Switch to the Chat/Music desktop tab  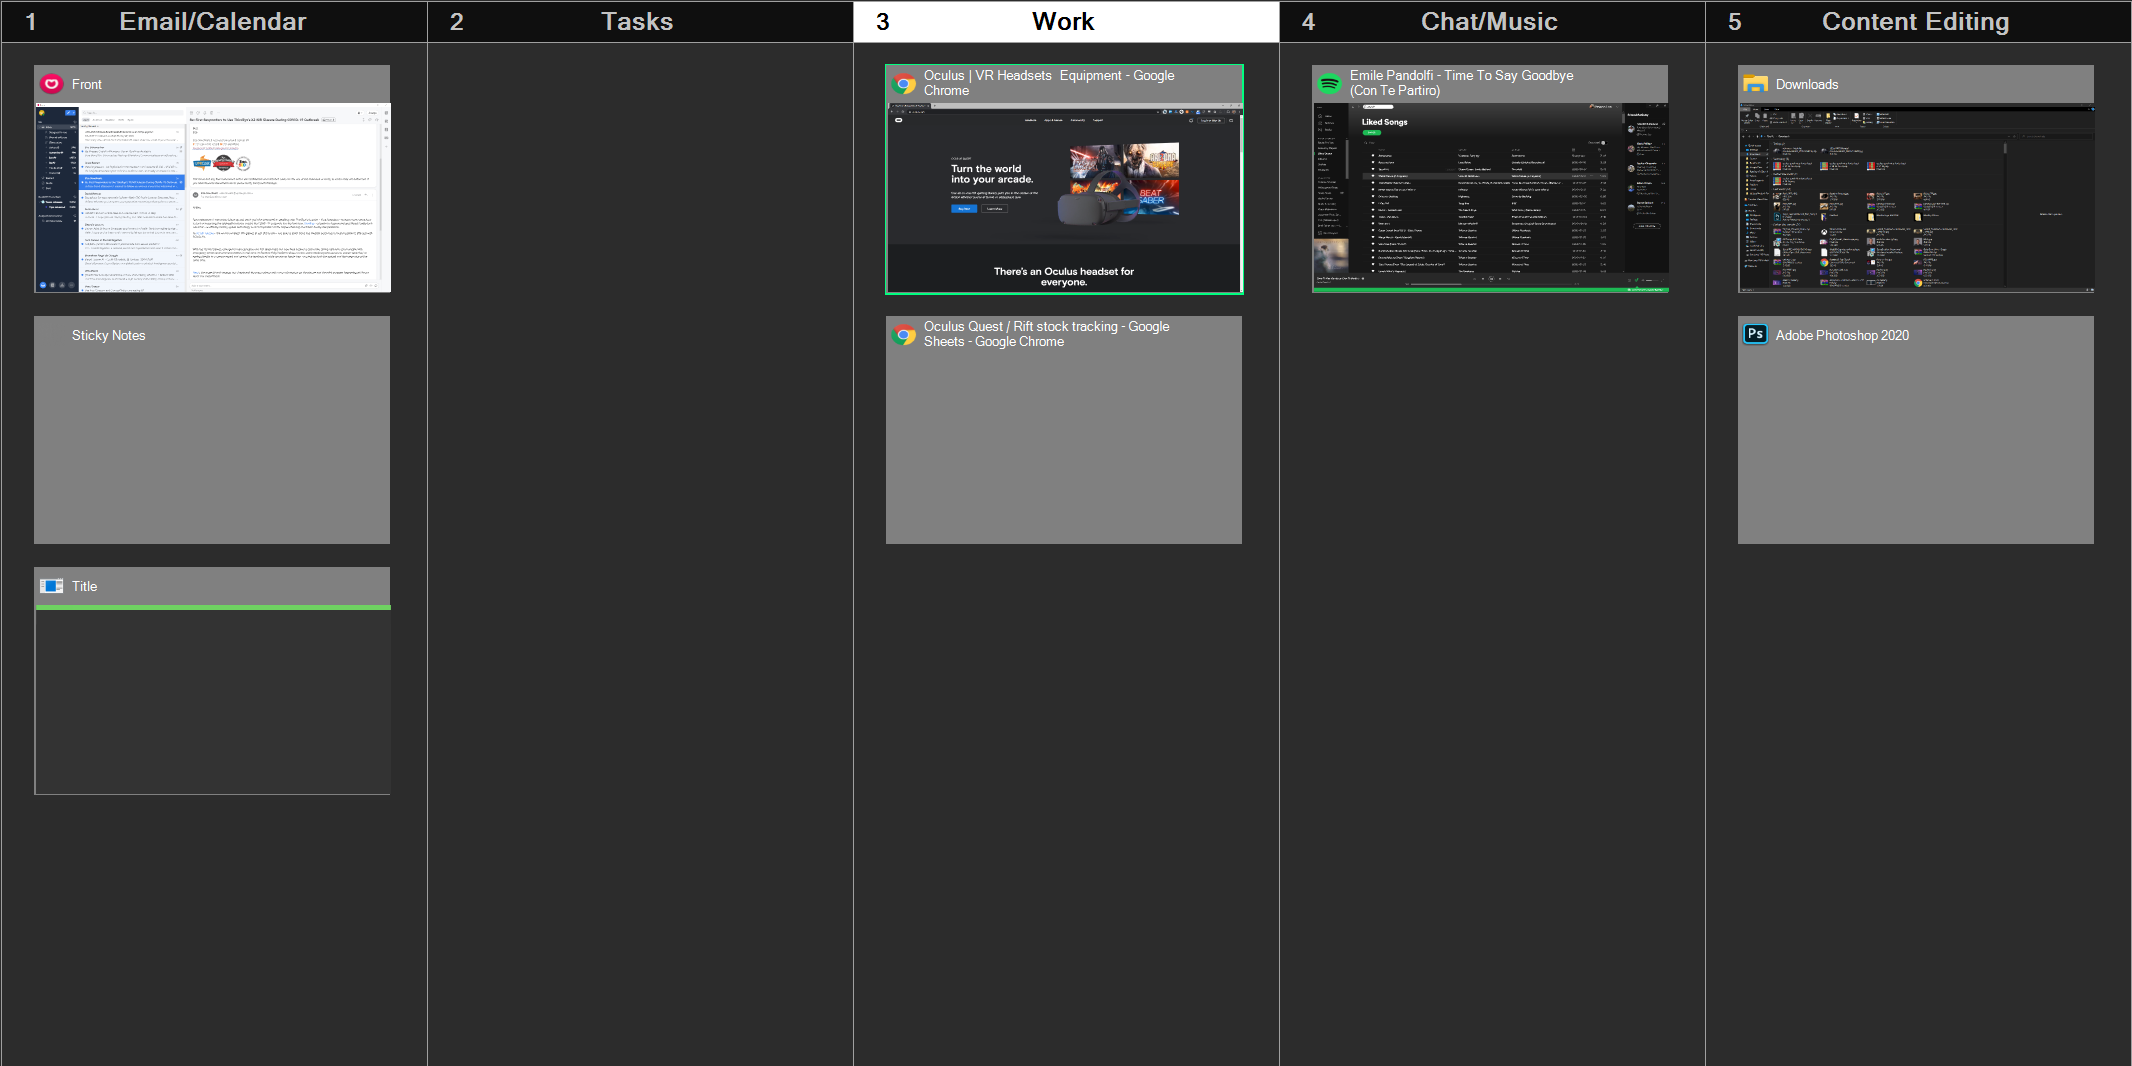(x=1488, y=21)
